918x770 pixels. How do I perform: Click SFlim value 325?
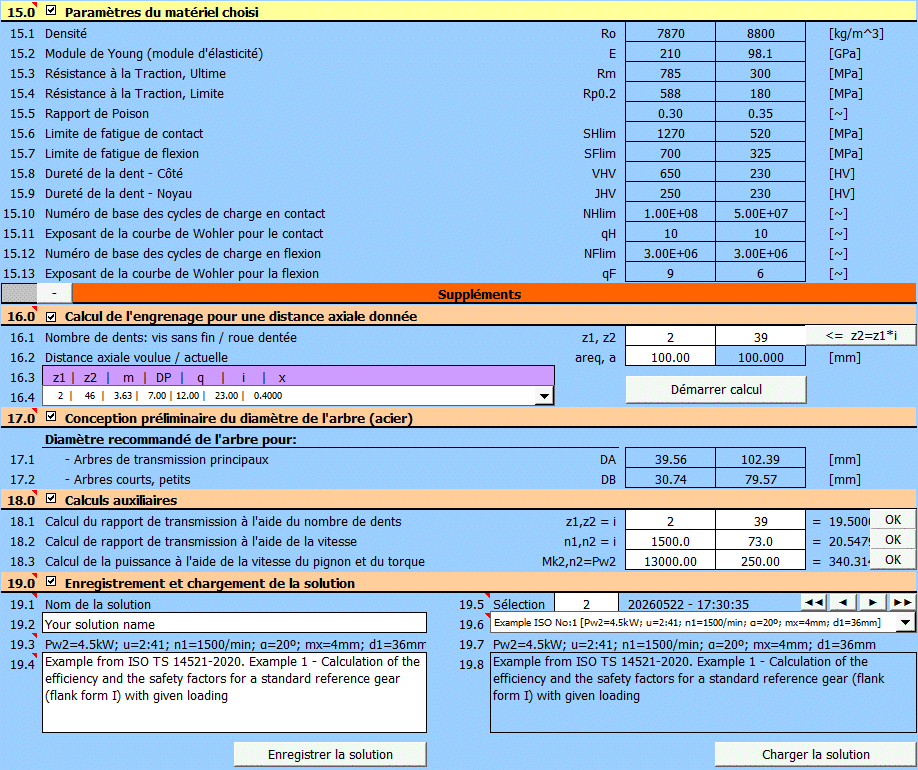tap(761, 153)
